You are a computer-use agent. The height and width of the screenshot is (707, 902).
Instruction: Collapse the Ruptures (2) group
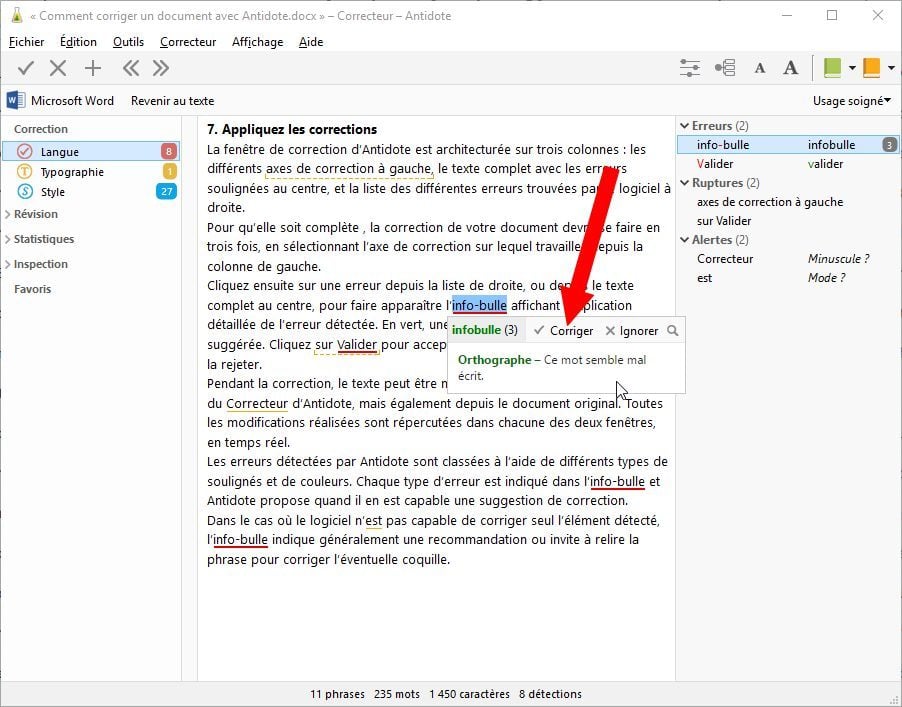[685, 183]
